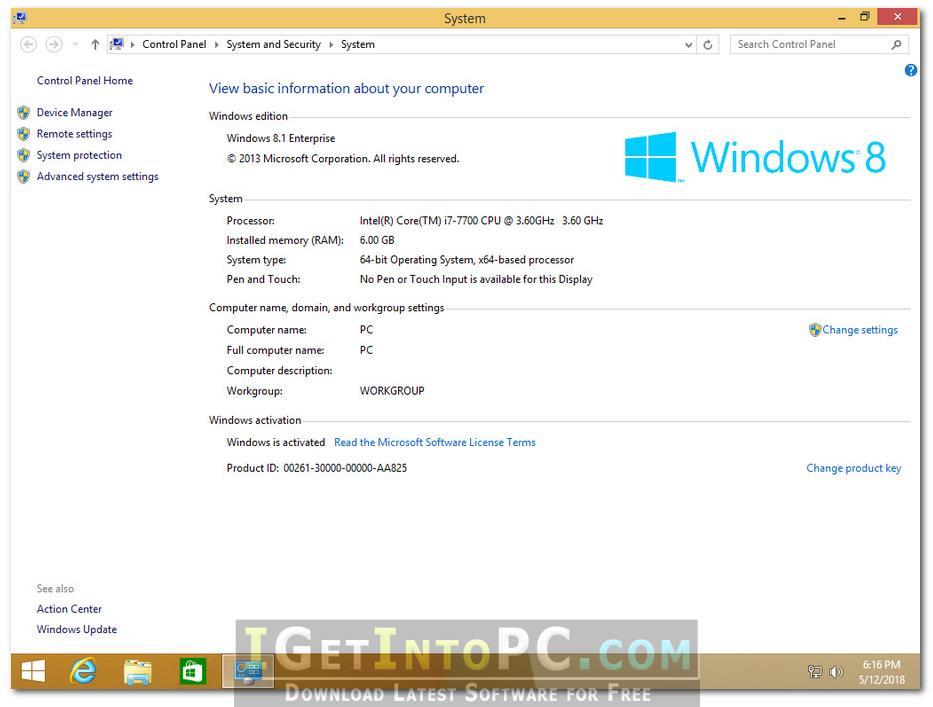Open Windows Update under See also
Image resolution: width=933 pixels, height=707 pixels.
77,629
